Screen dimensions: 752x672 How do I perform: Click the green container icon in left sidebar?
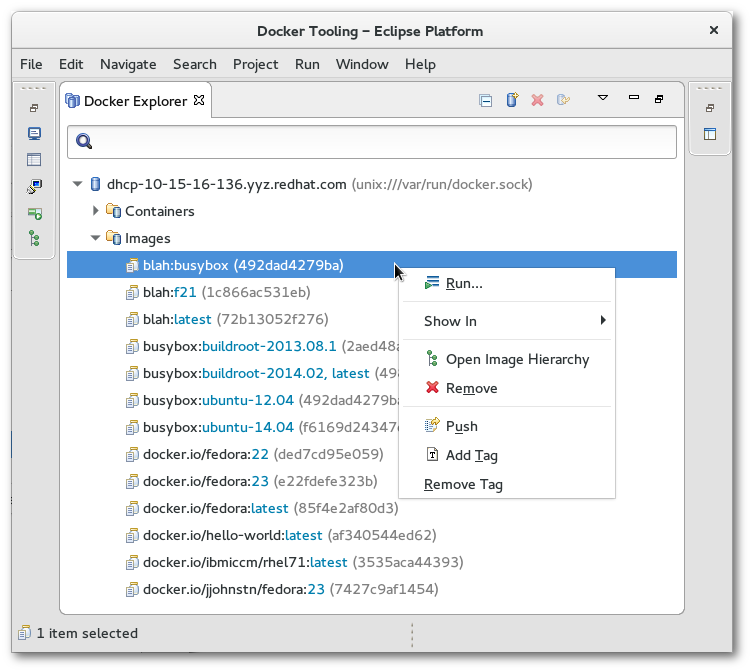point(35,213)
